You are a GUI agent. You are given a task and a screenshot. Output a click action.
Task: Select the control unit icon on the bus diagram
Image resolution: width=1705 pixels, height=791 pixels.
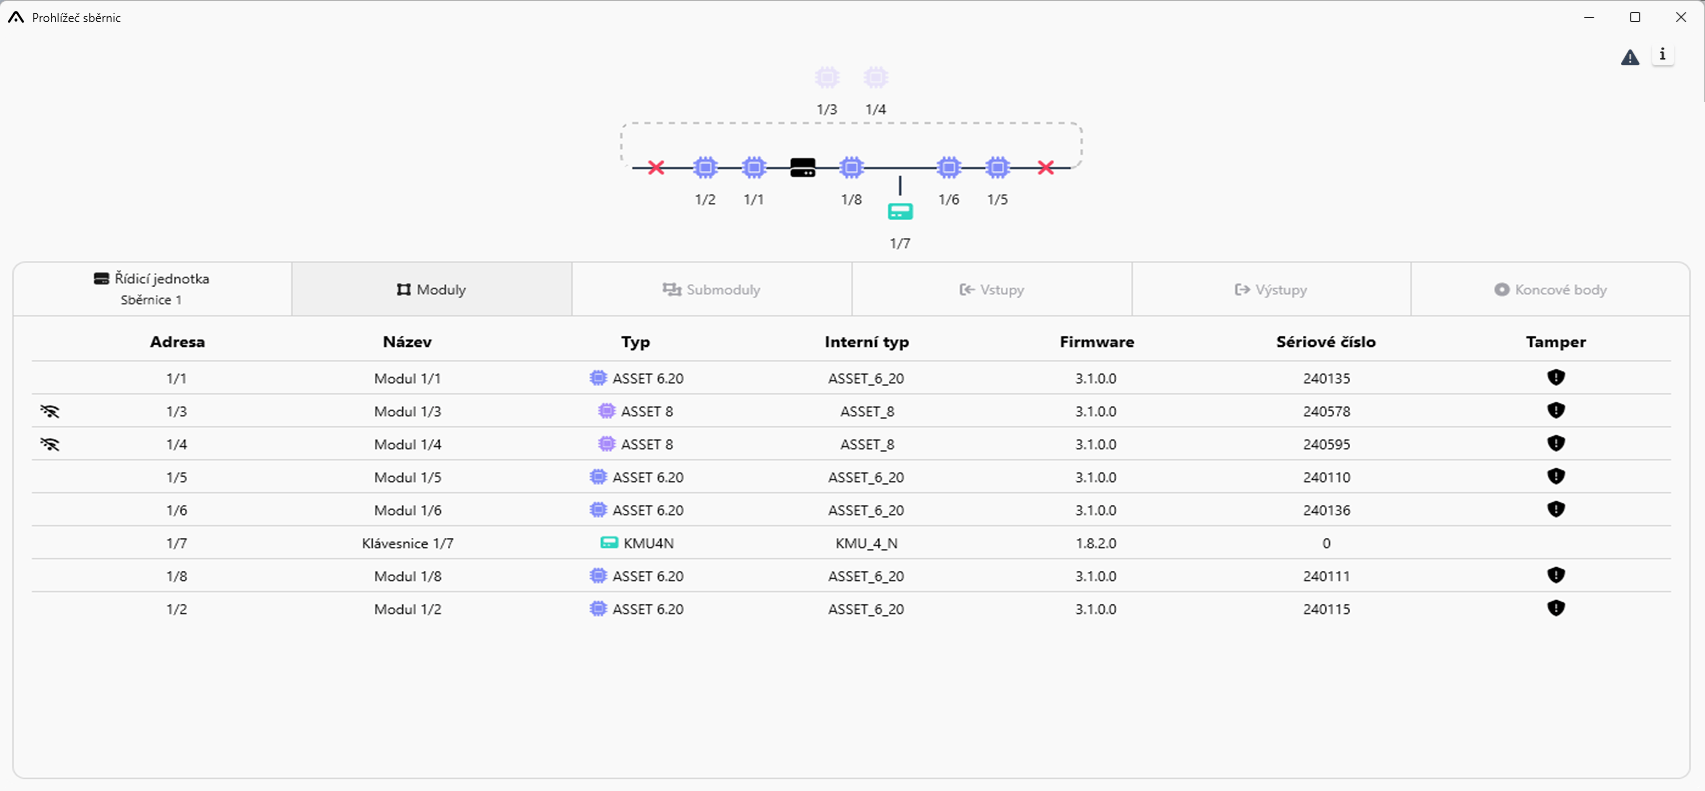[x=803, y=168]
